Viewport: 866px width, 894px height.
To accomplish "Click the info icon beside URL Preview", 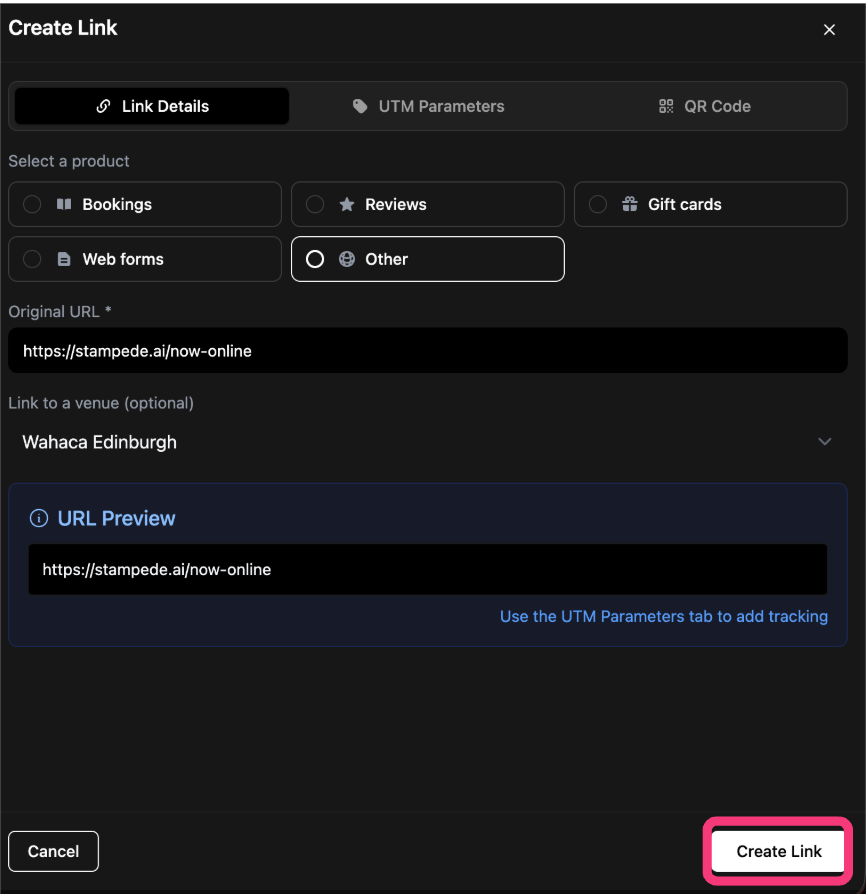I will click(x=39, y=518).
